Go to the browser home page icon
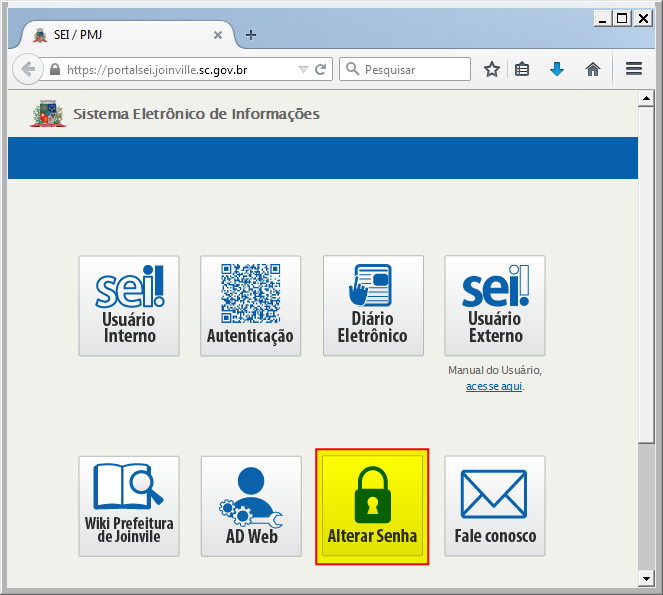Viewport: 663px width, 595px height. 593,69
